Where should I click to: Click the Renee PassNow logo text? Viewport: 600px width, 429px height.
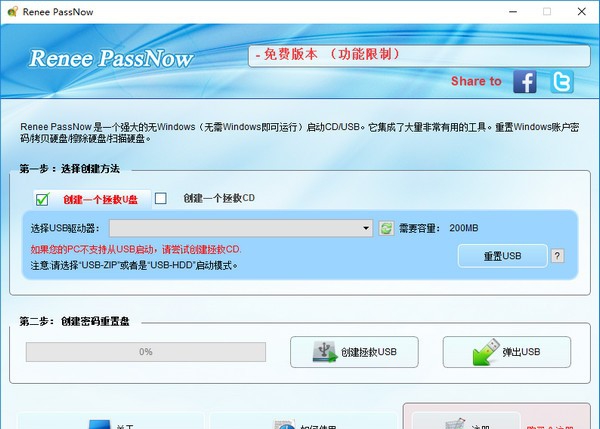[111, 59]
